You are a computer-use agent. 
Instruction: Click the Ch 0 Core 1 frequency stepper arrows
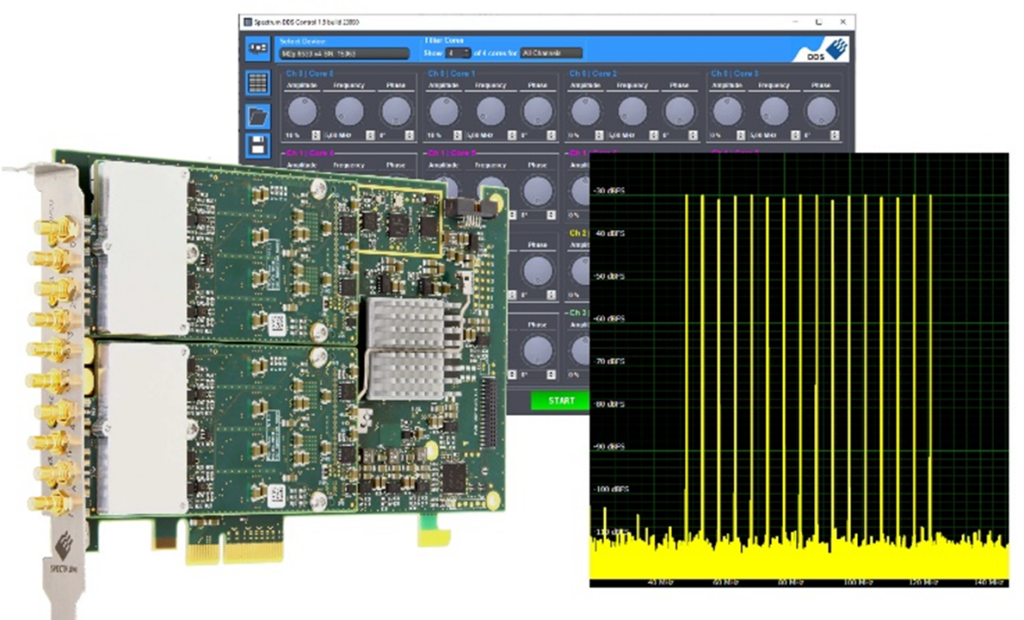coord(512,135)
